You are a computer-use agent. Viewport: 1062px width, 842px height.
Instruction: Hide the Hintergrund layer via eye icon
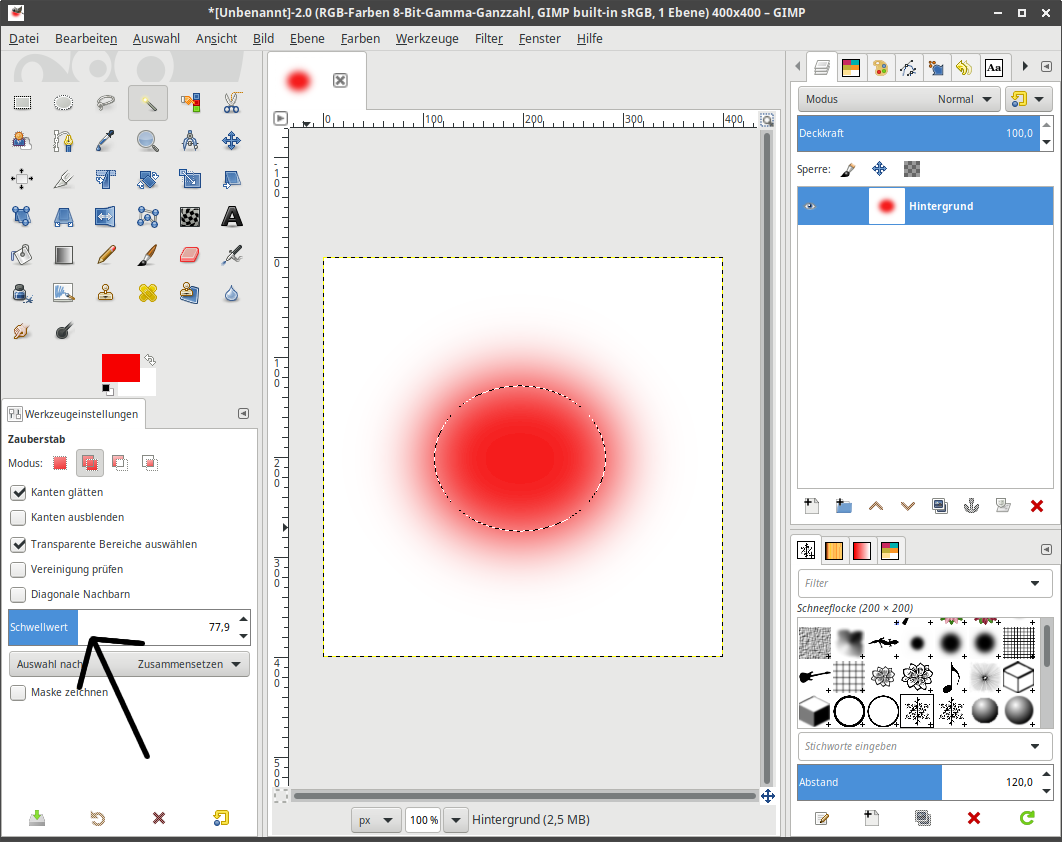pos(810,206)
